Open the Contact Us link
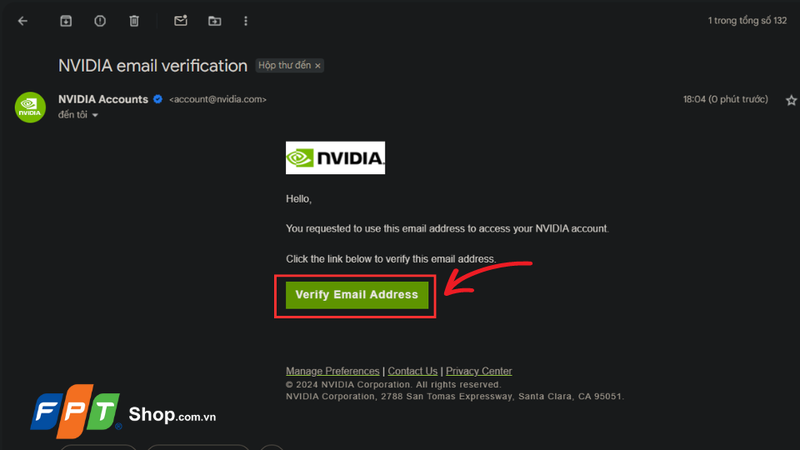This screenshot has height=450, width=800. tap(412, 371)
